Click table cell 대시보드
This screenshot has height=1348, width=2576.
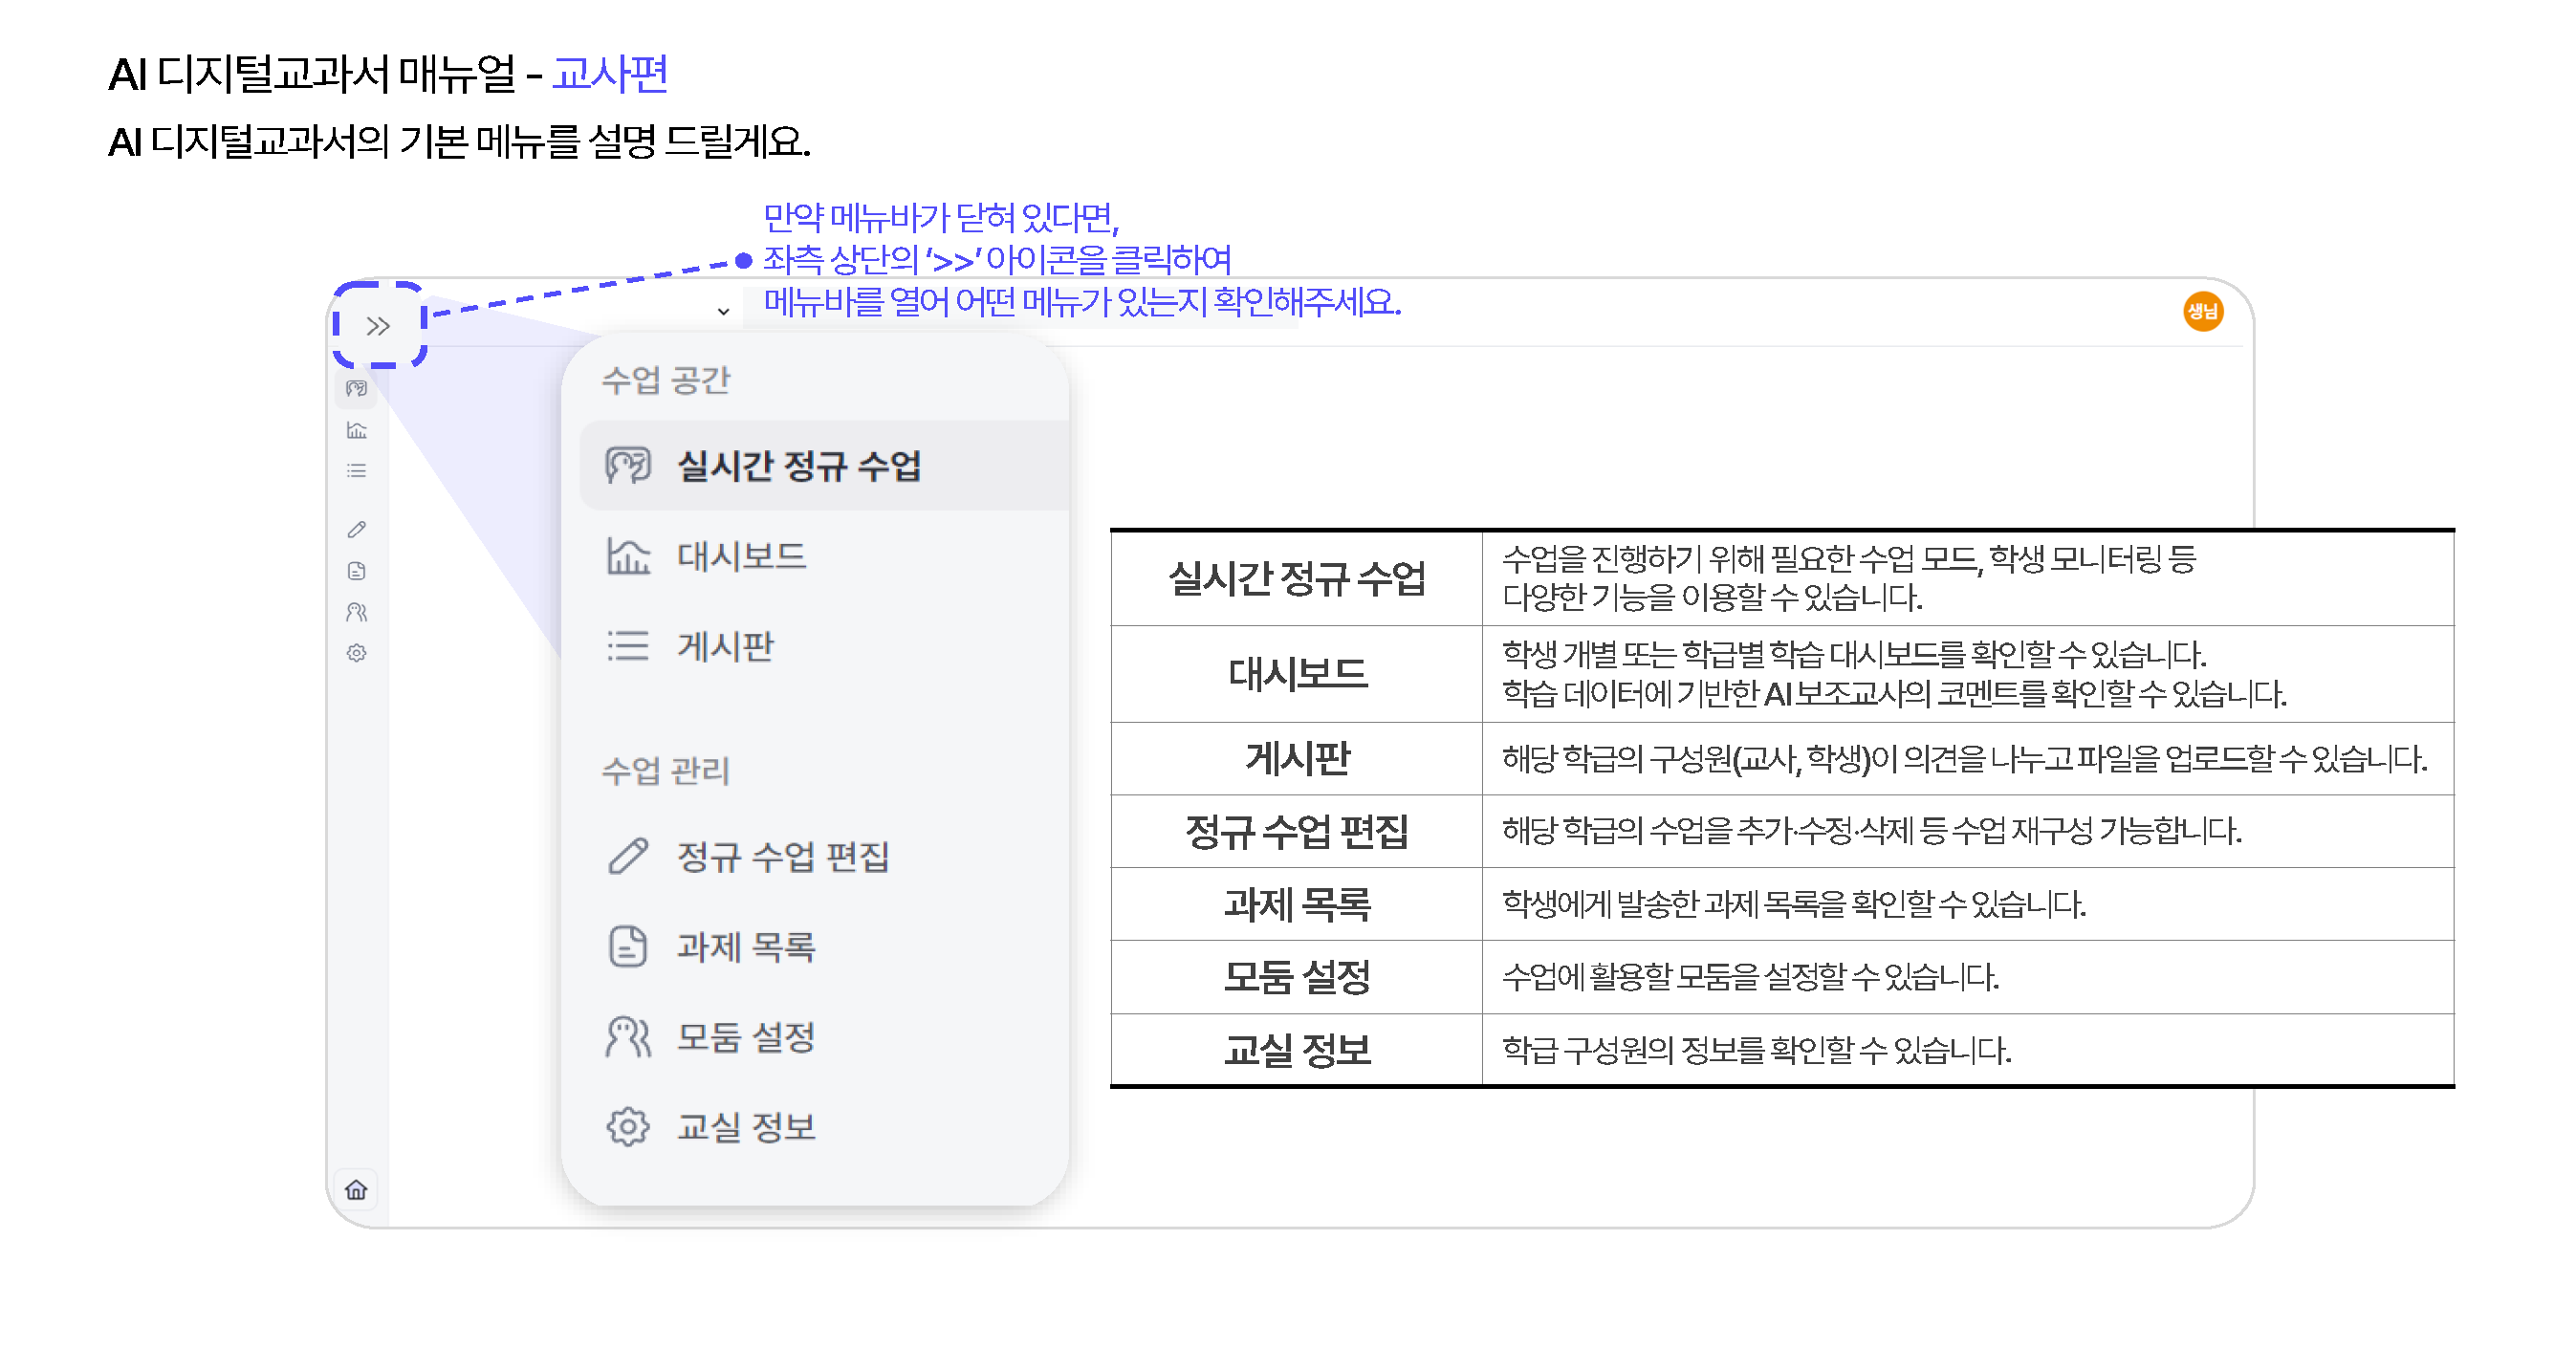(1296, 674)
